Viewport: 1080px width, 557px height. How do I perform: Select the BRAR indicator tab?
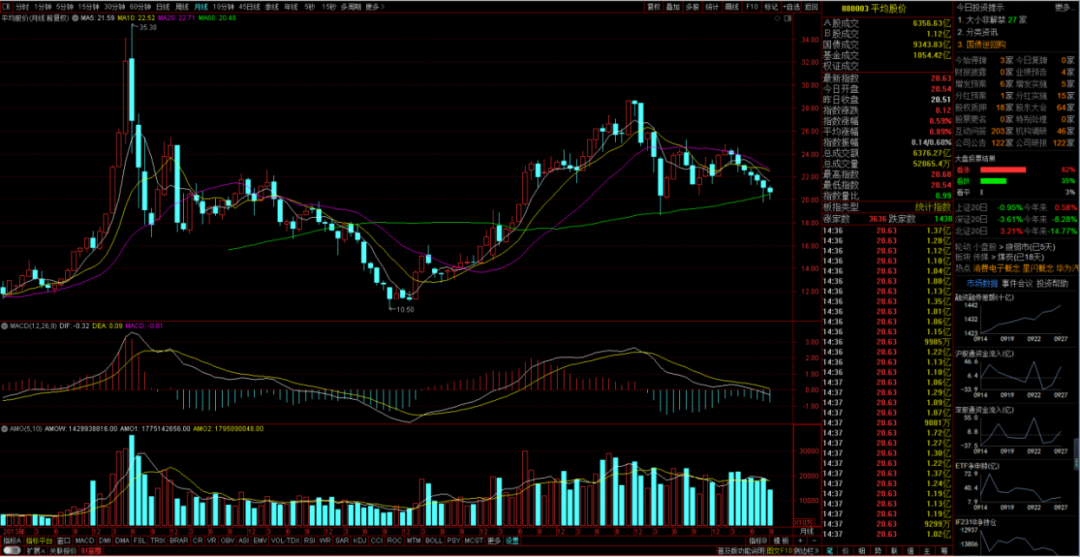[178, 540]
